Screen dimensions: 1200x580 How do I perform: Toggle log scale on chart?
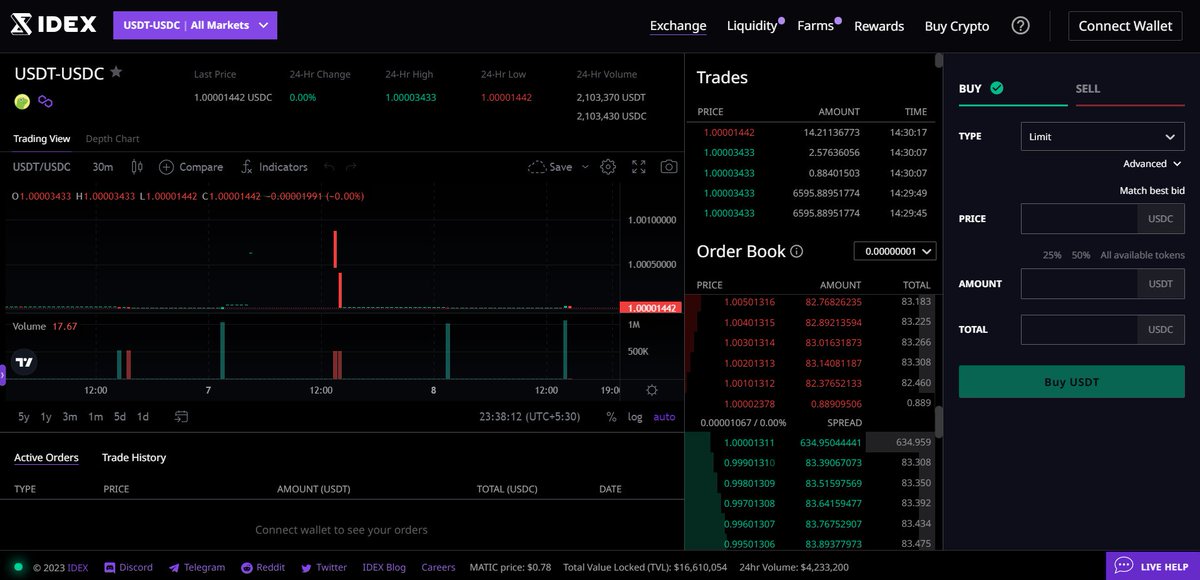[635, 417]
